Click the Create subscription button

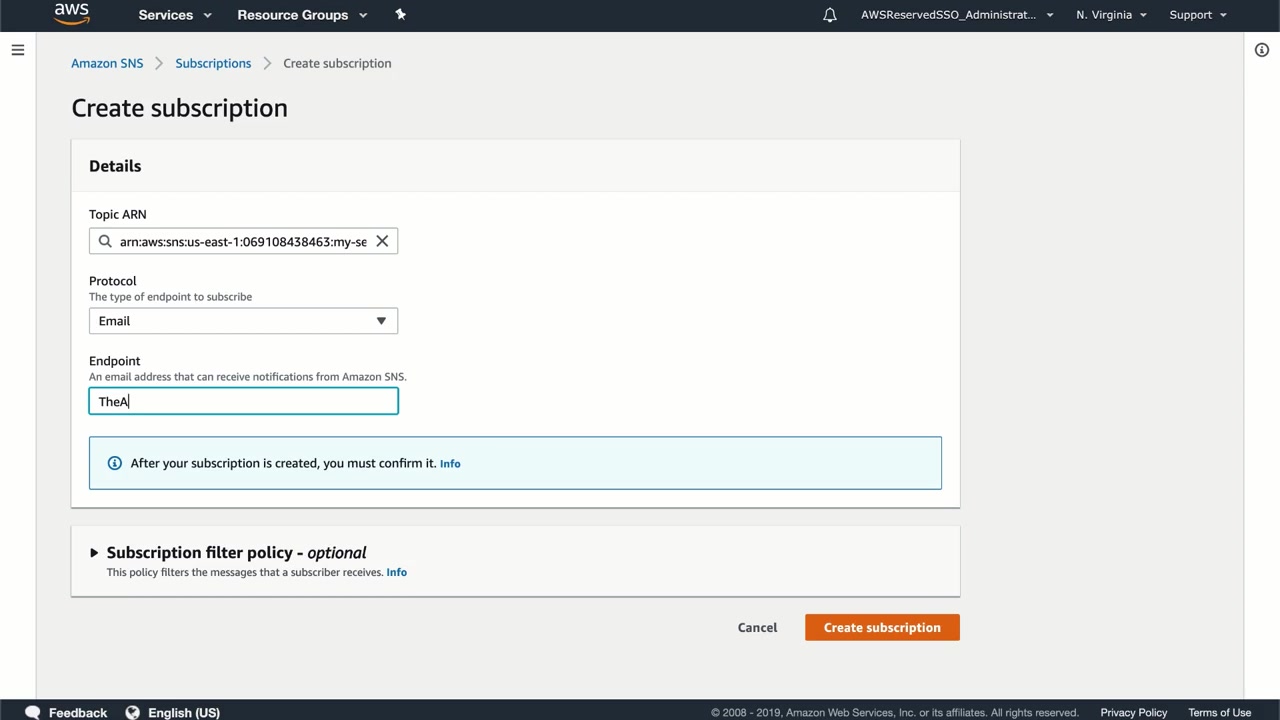click(x=882, y=627)
